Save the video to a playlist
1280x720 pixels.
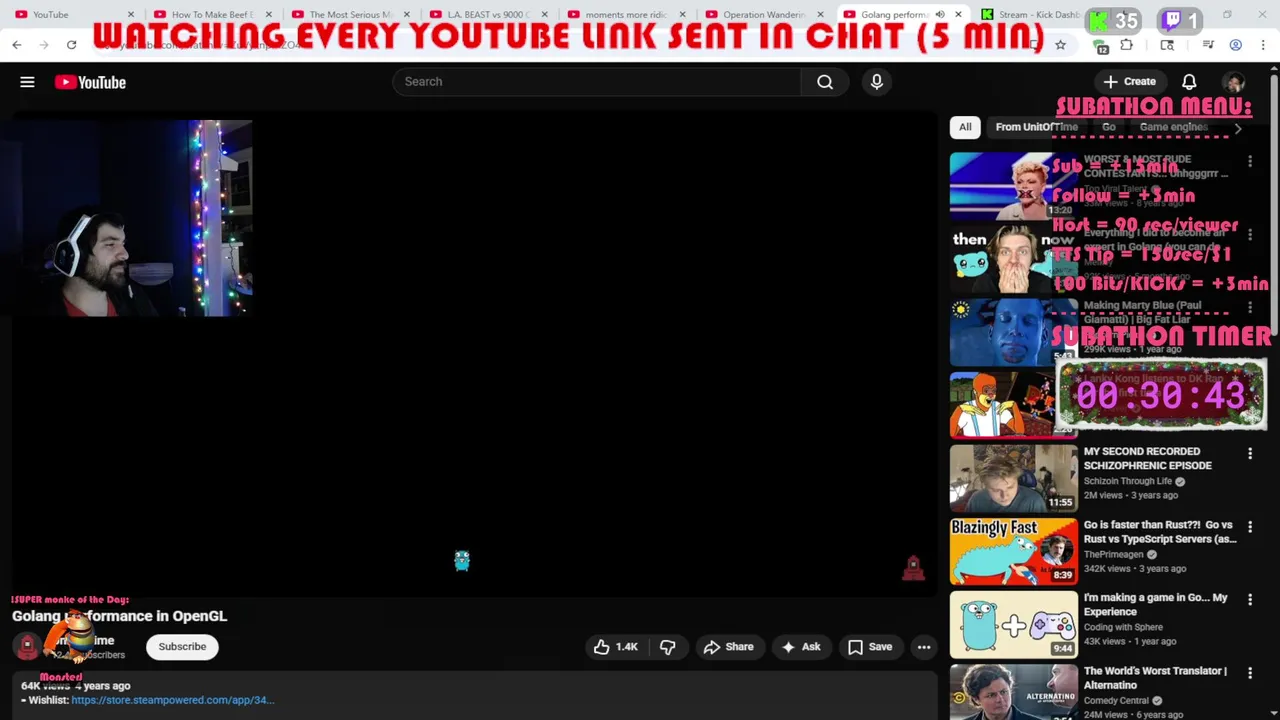tap(870, 647)
